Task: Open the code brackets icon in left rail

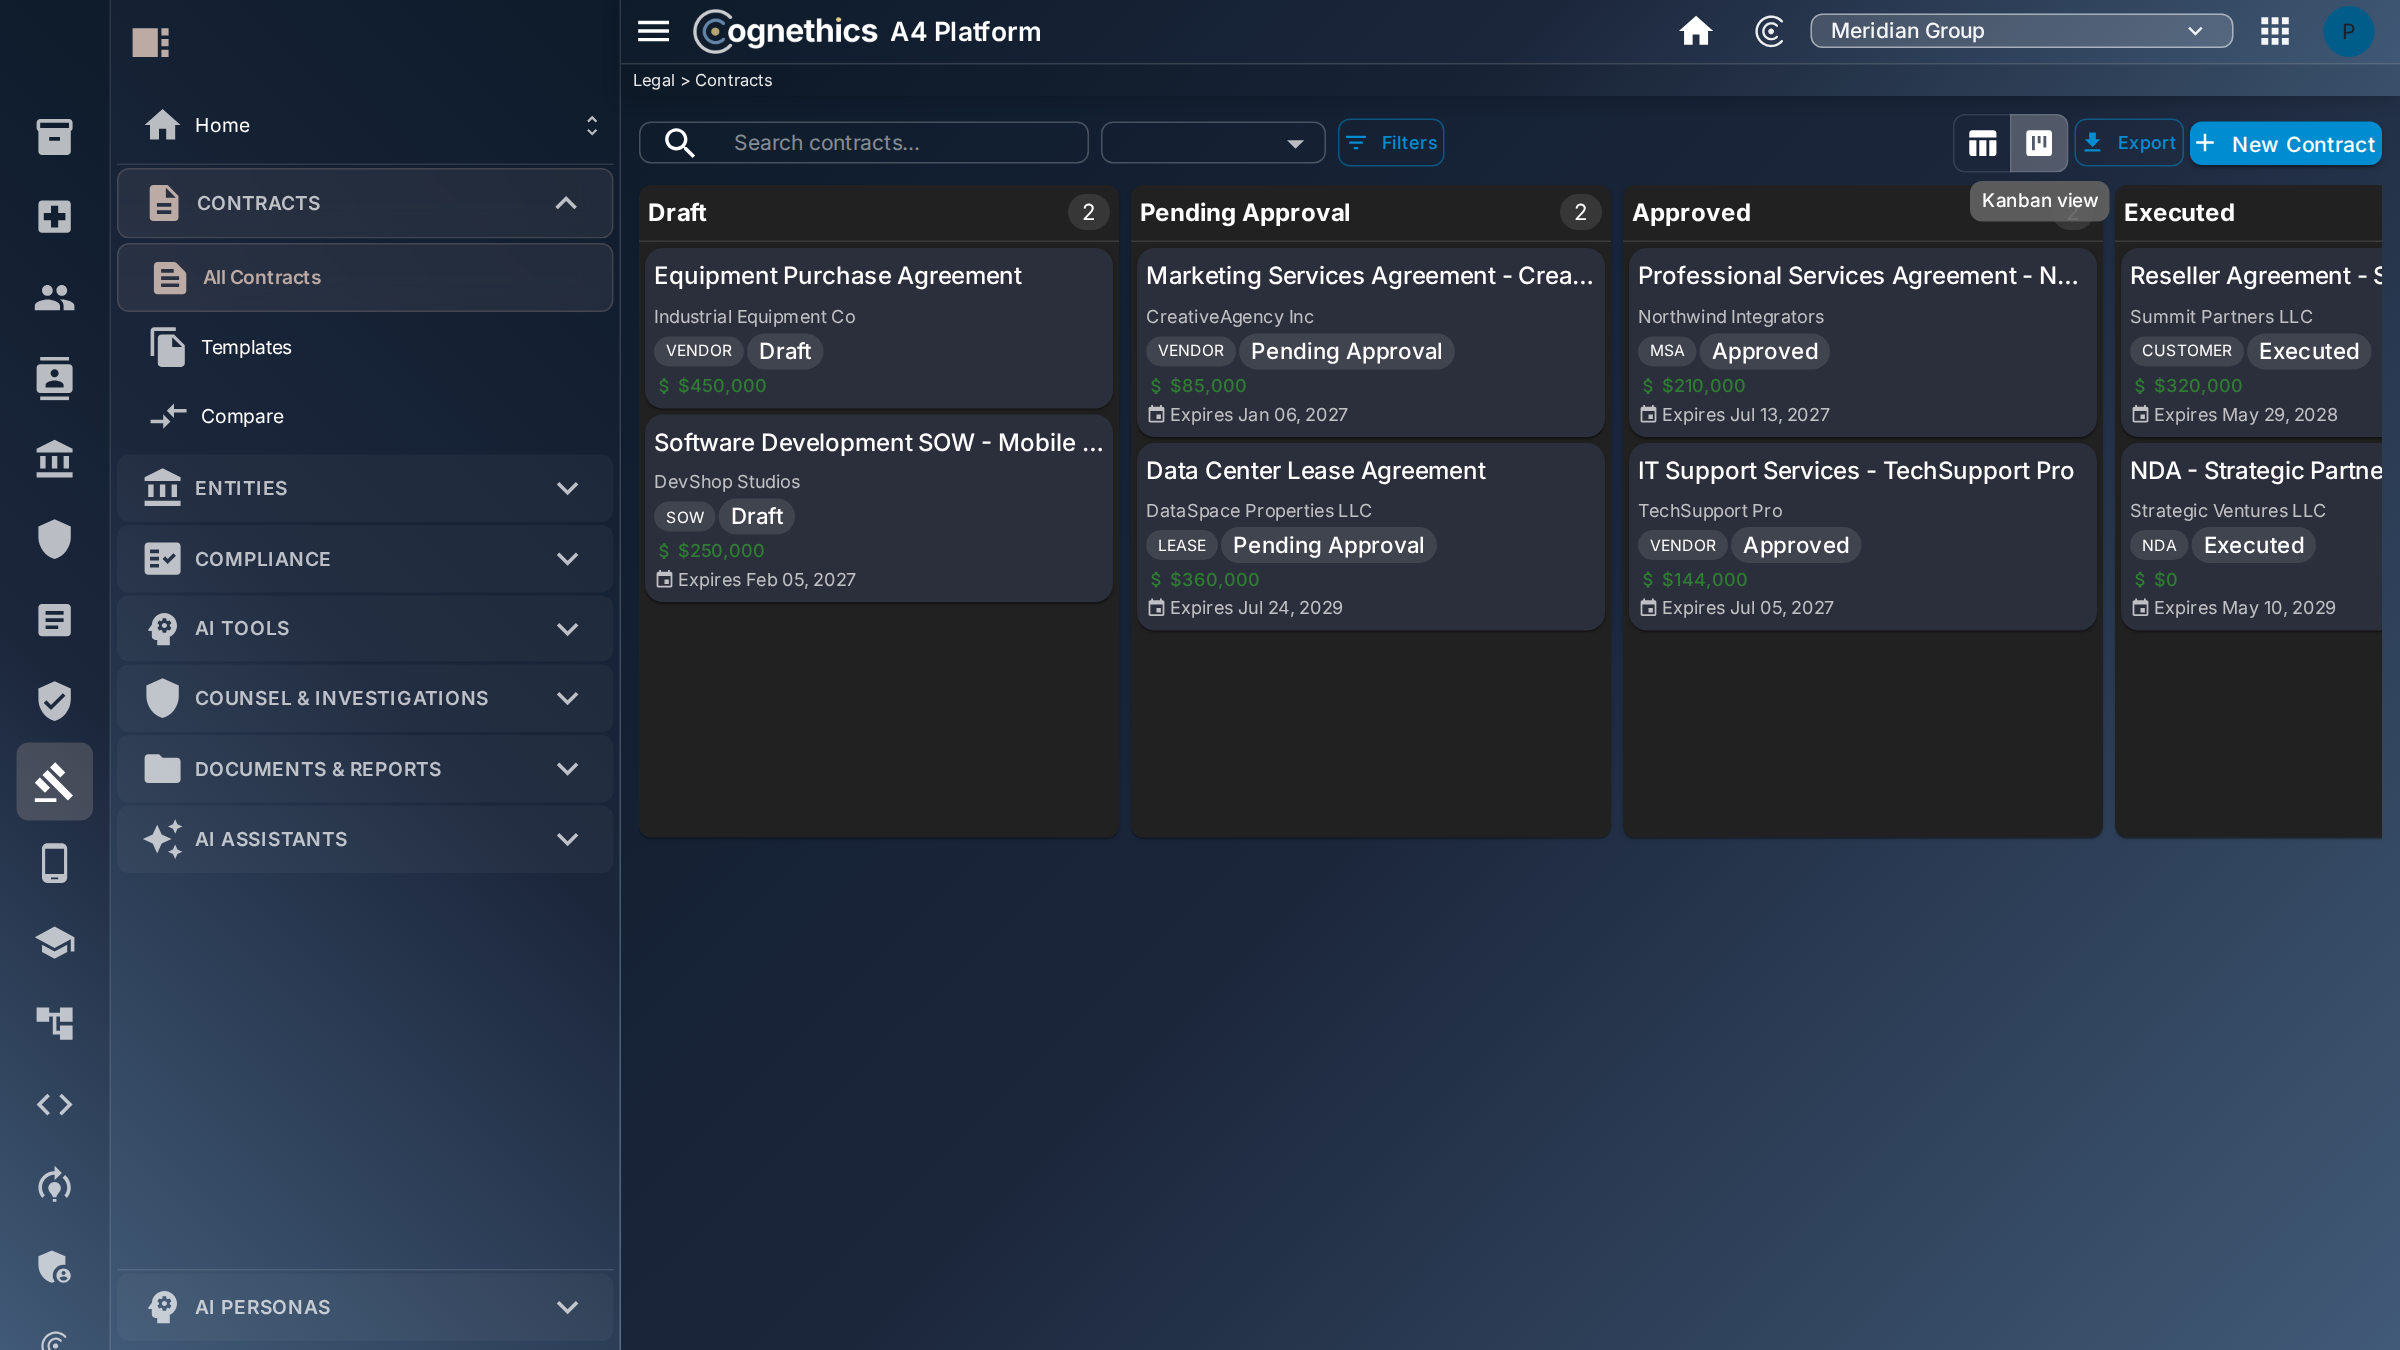Action: coord(54,1104)
